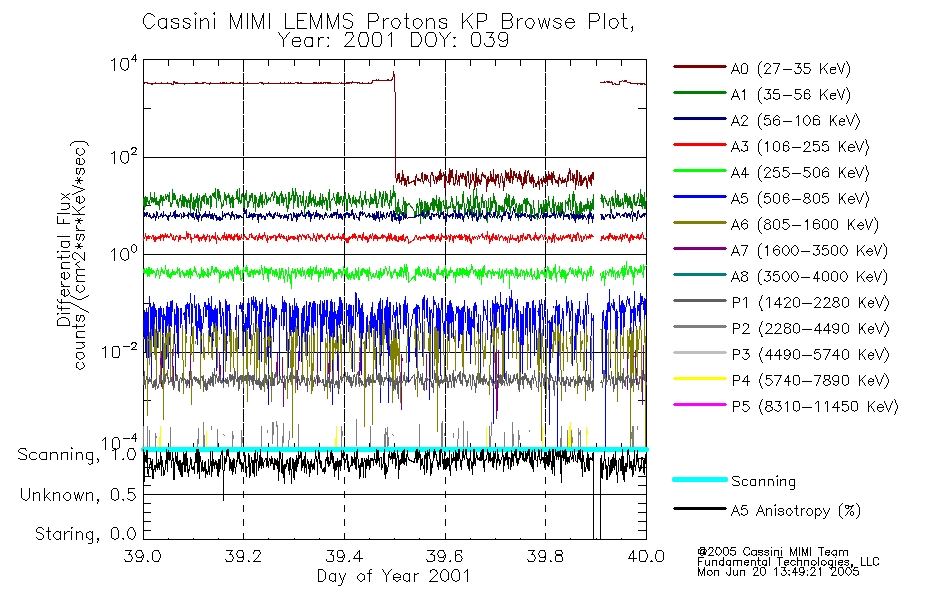Click the A5 (506-805 KeV) blue legend line
Screen dimensions: 950x600
(700, 197)
